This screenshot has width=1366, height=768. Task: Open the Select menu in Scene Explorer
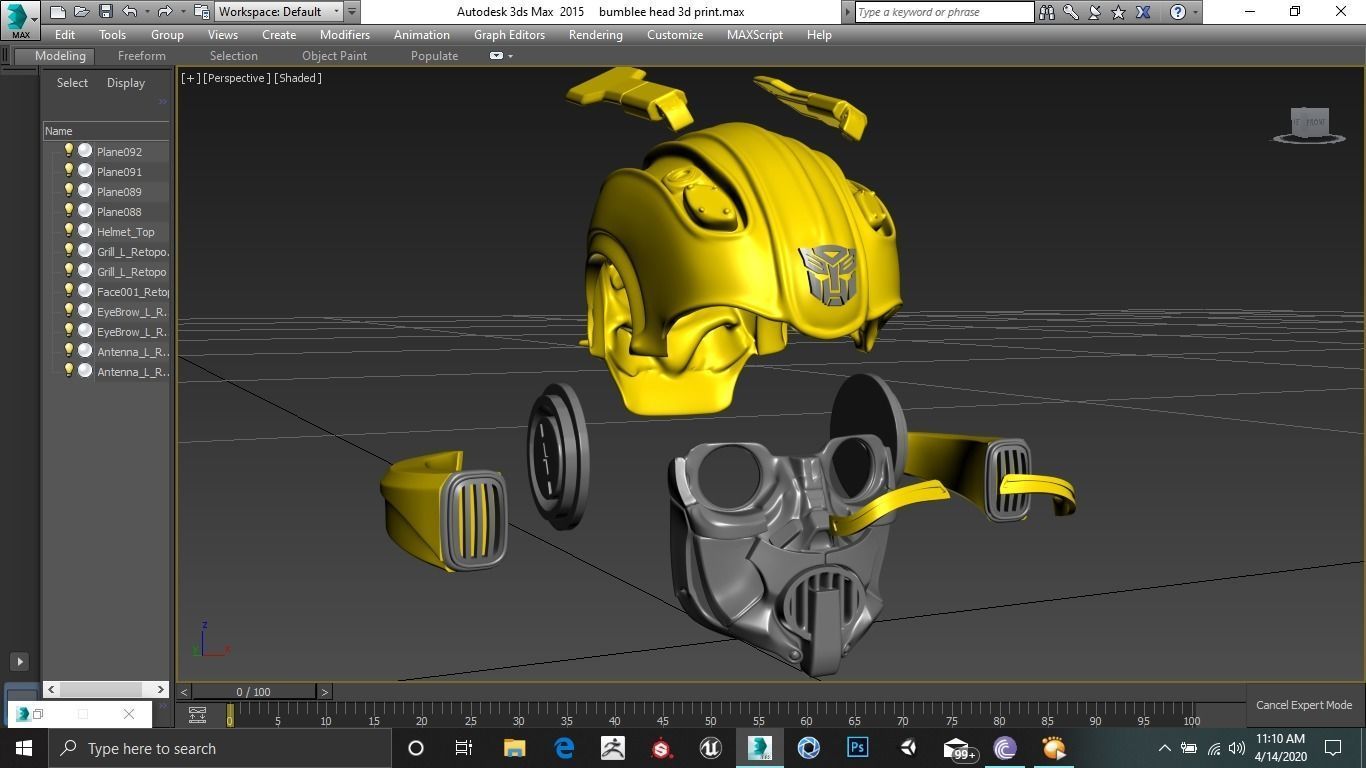[x=72, y=83]
